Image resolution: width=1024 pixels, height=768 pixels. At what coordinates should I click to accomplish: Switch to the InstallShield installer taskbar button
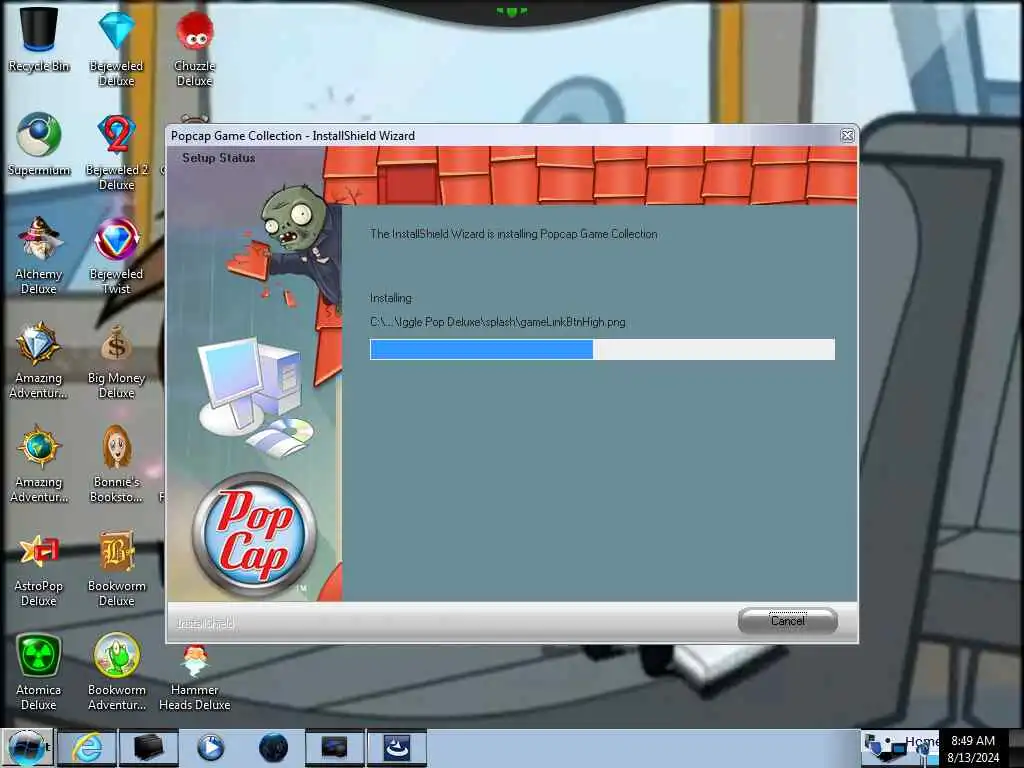pyautogui.click(x=396, y=748)
